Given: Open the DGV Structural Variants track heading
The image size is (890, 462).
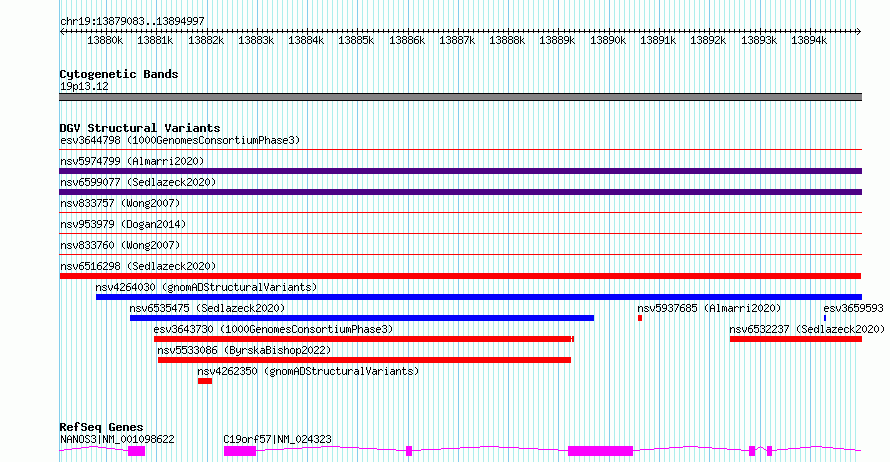Looking at the screenshot, I should 140,128.
